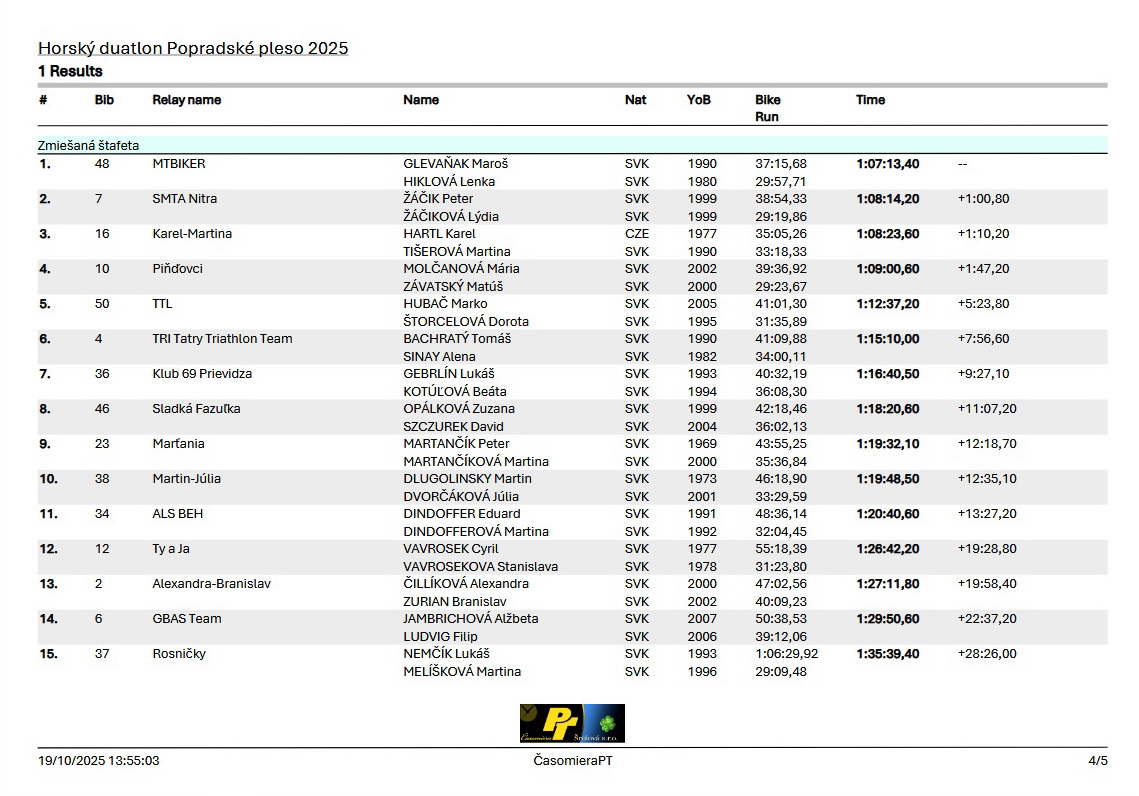Click the "Time" column header

click(x=870, y=100)
